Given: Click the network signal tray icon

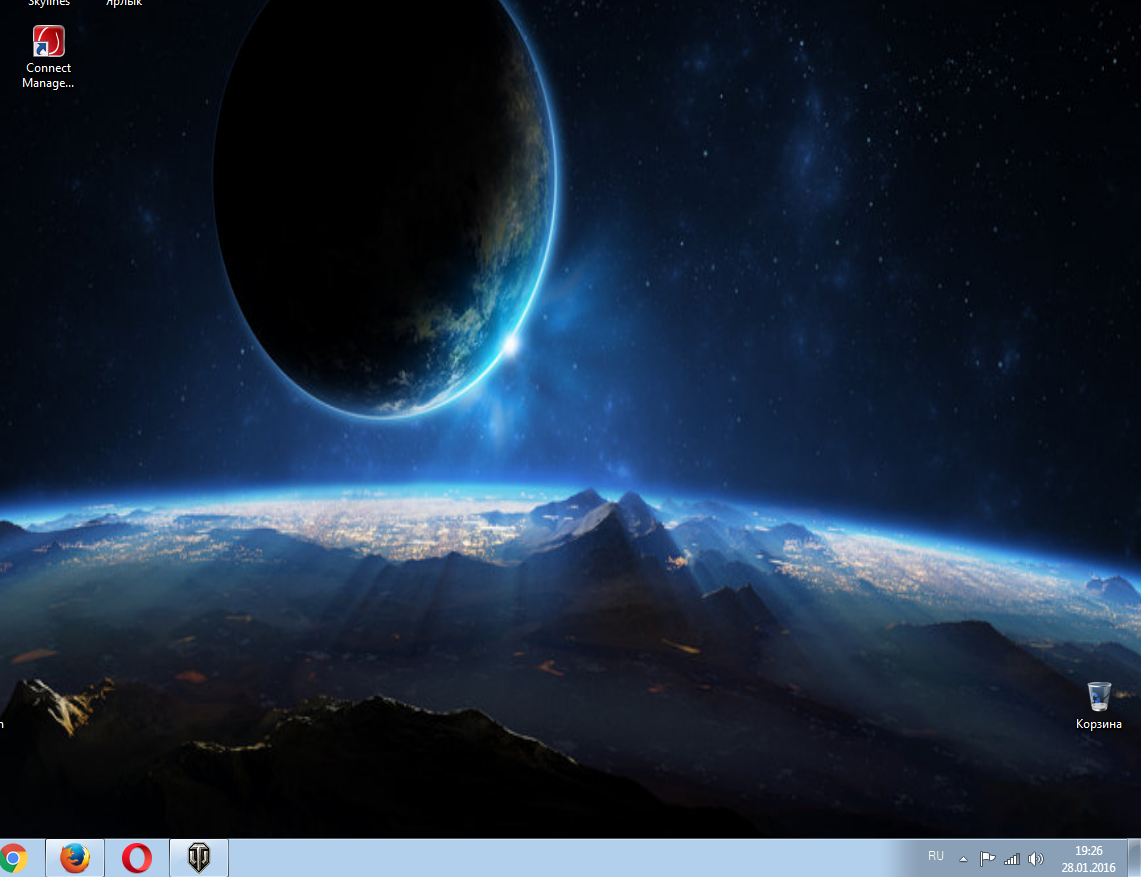Looking at the screenshot, I should [x=1011, y=858].
